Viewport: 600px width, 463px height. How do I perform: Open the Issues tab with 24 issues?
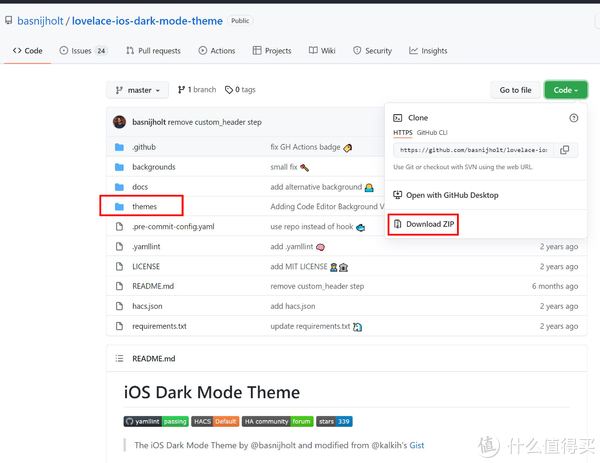83,51
